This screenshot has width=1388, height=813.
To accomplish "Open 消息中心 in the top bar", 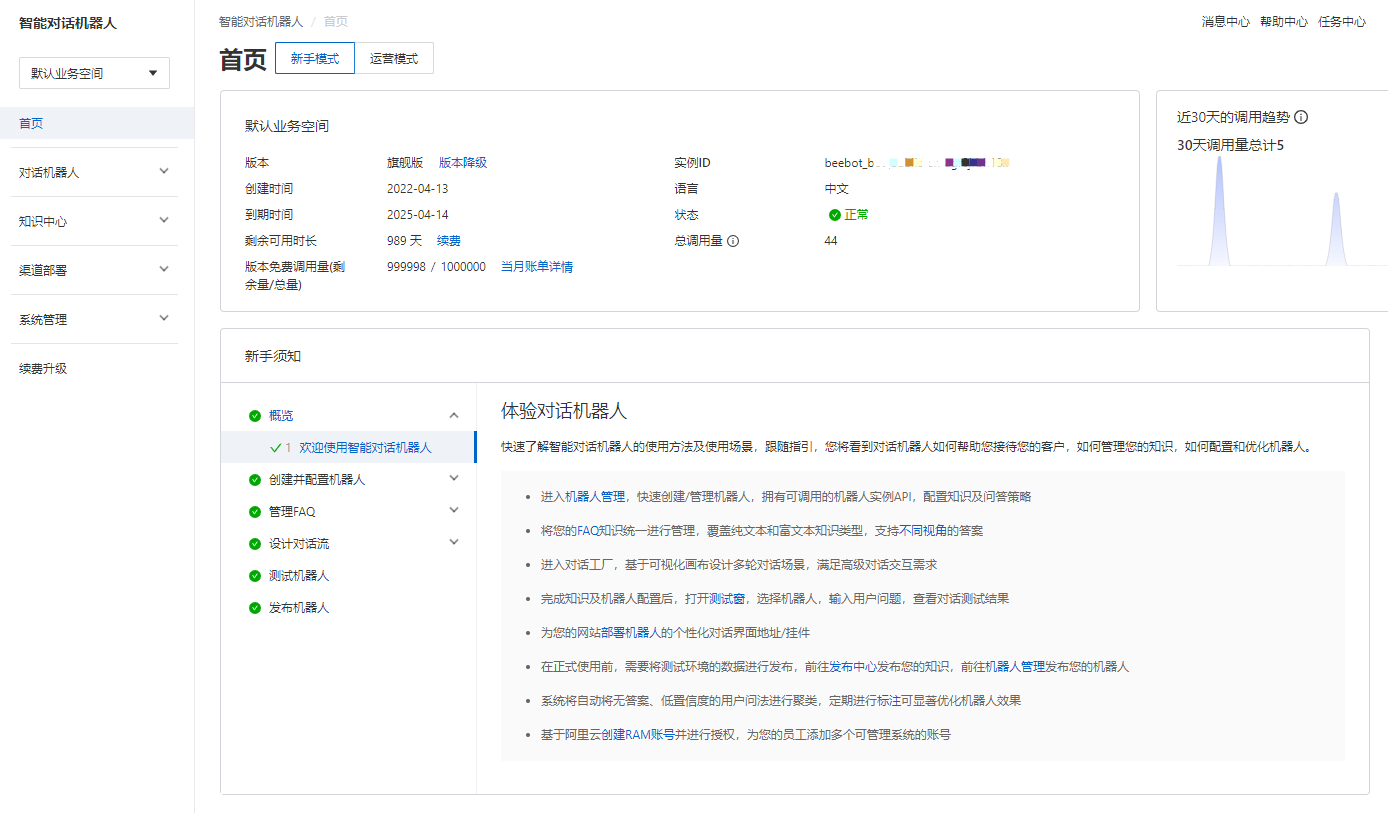I will 1226,22.
